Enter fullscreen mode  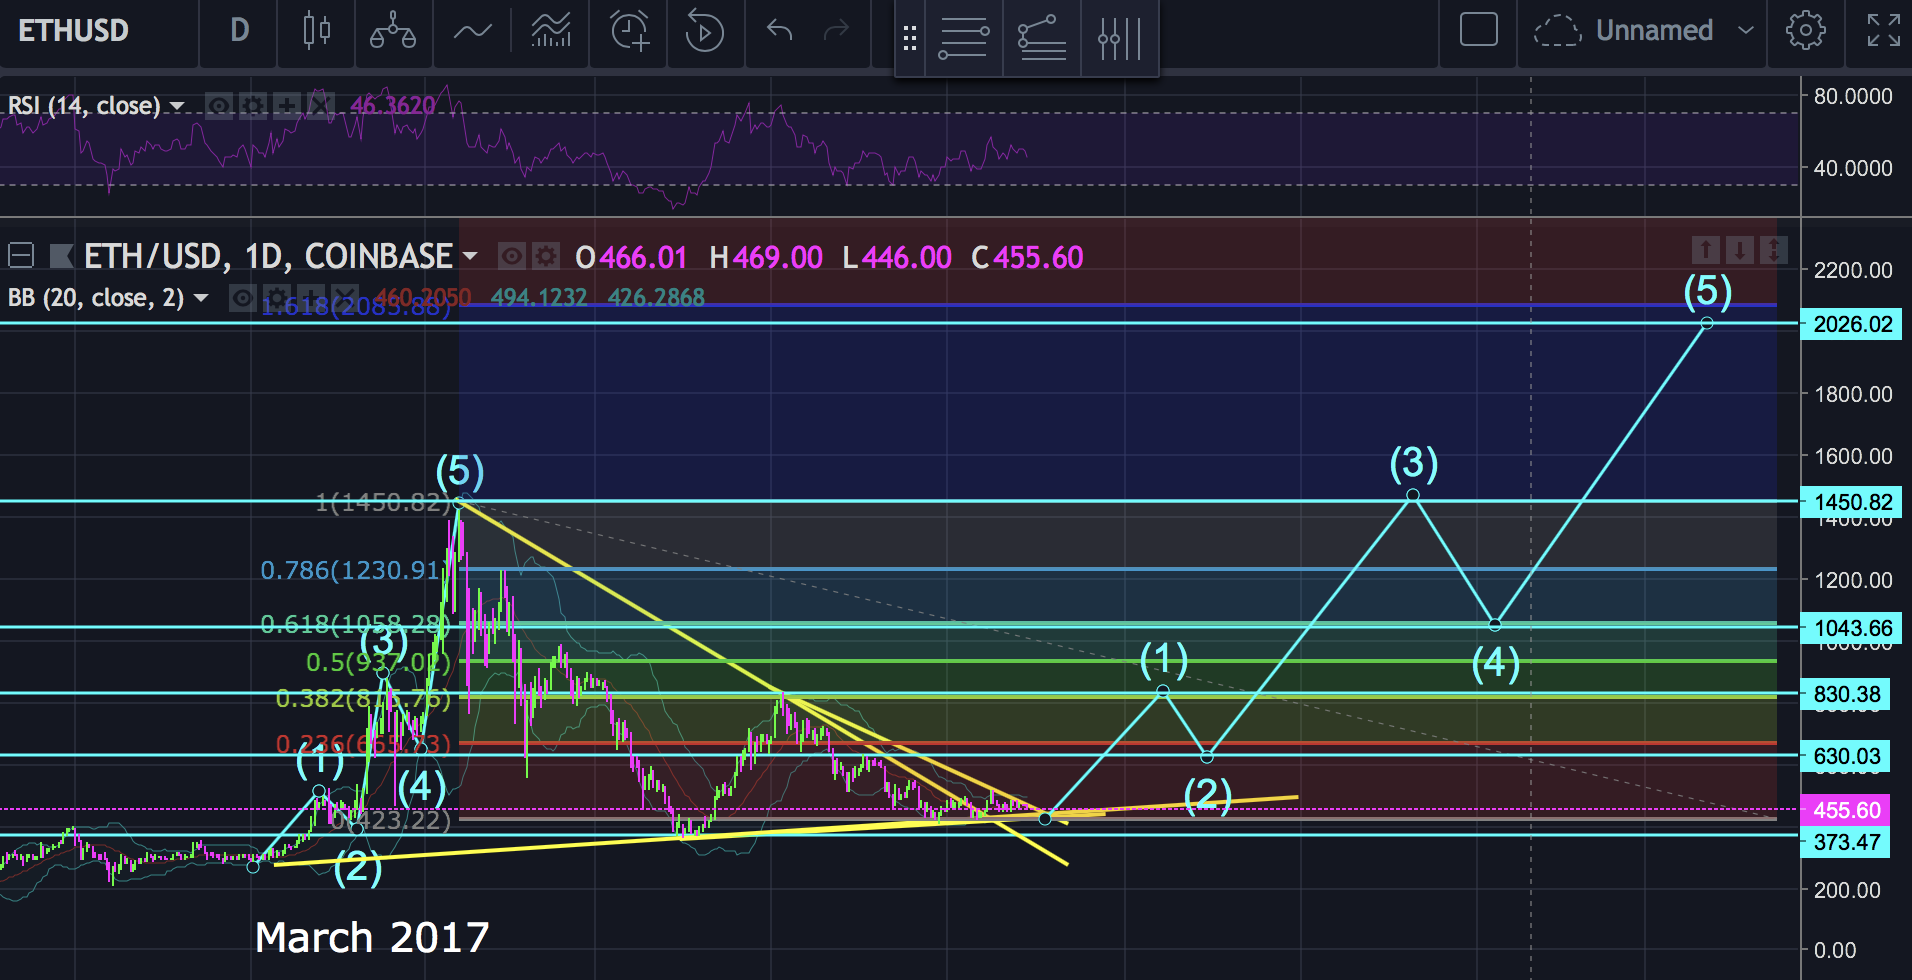[1884, 31]
